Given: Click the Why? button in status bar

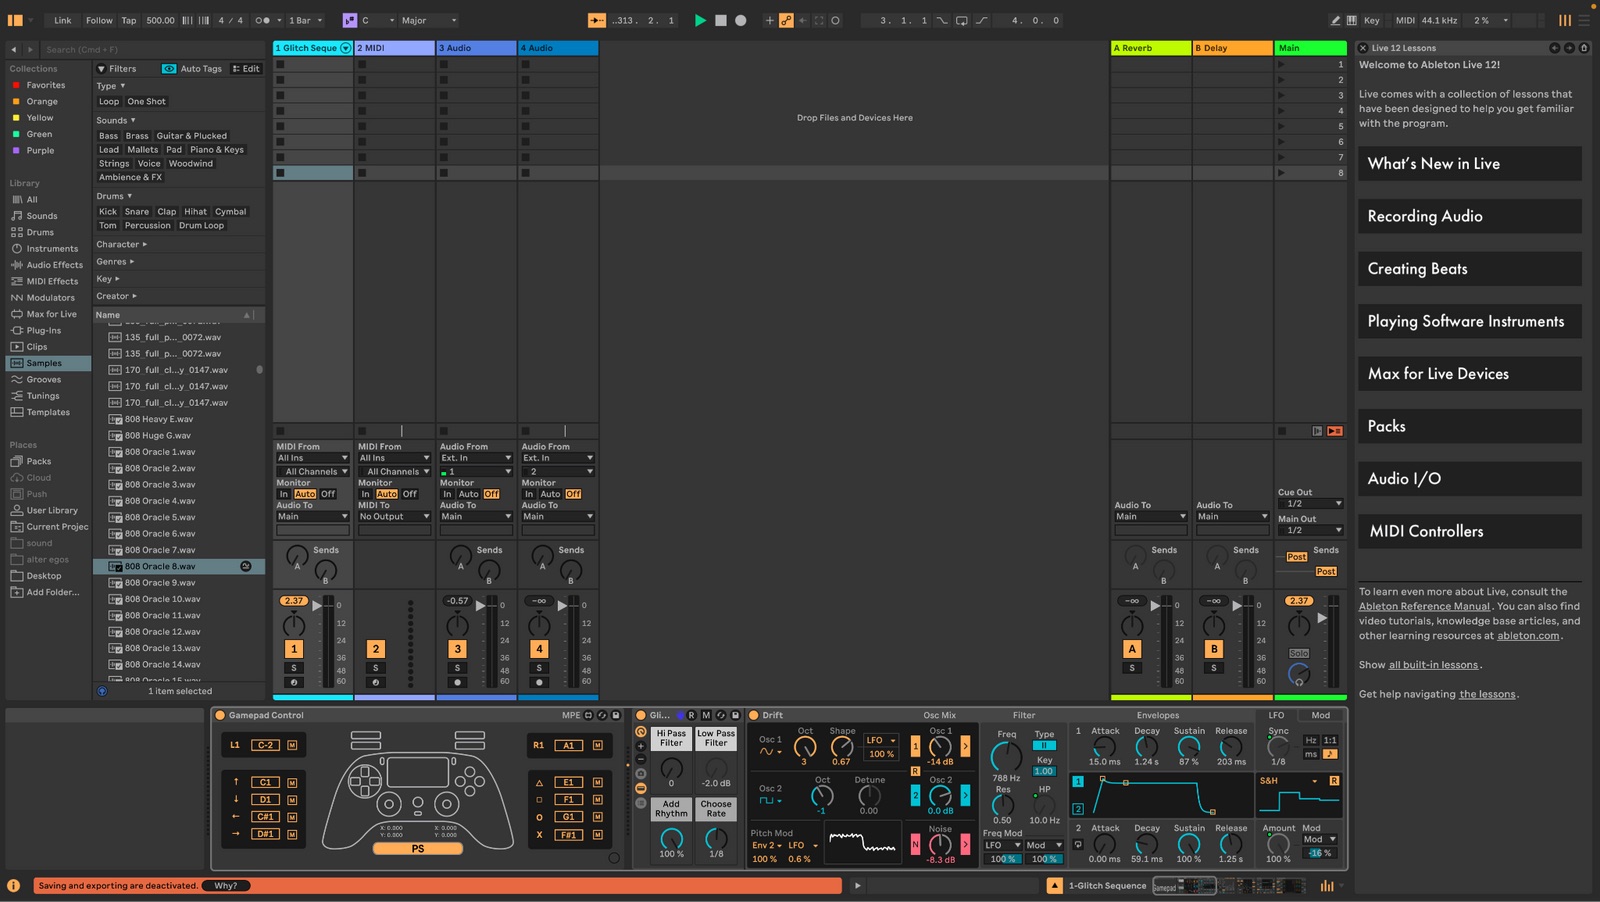Looking at the screenshot, I should tap(226, 886).
